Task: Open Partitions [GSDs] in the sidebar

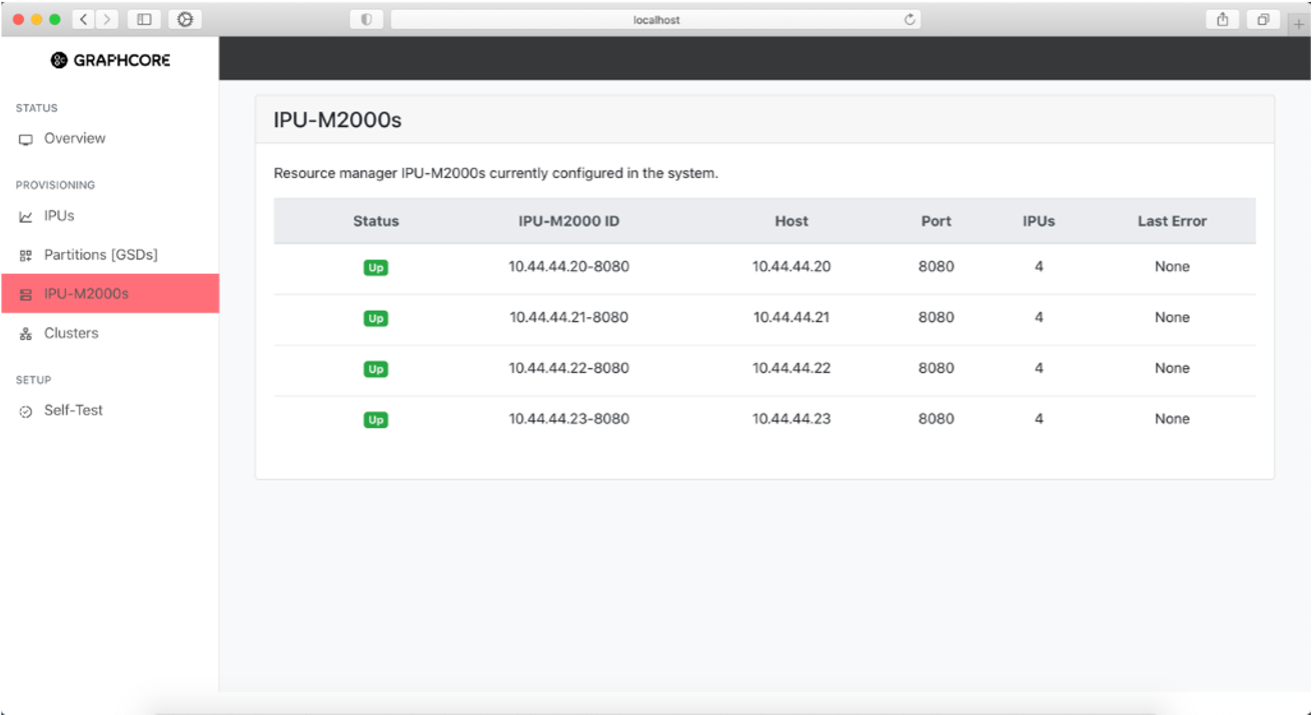Action: 109,255
